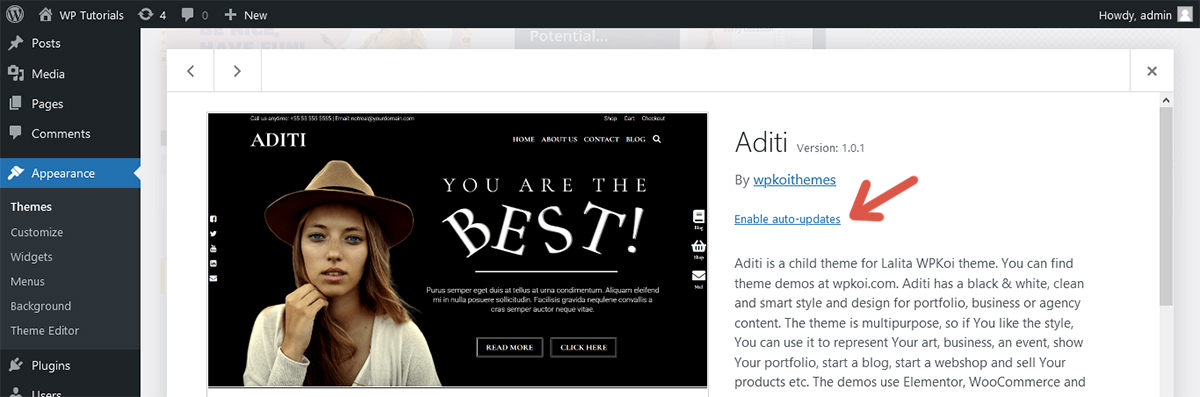Click the + New button in admin bar

(245, 15)
